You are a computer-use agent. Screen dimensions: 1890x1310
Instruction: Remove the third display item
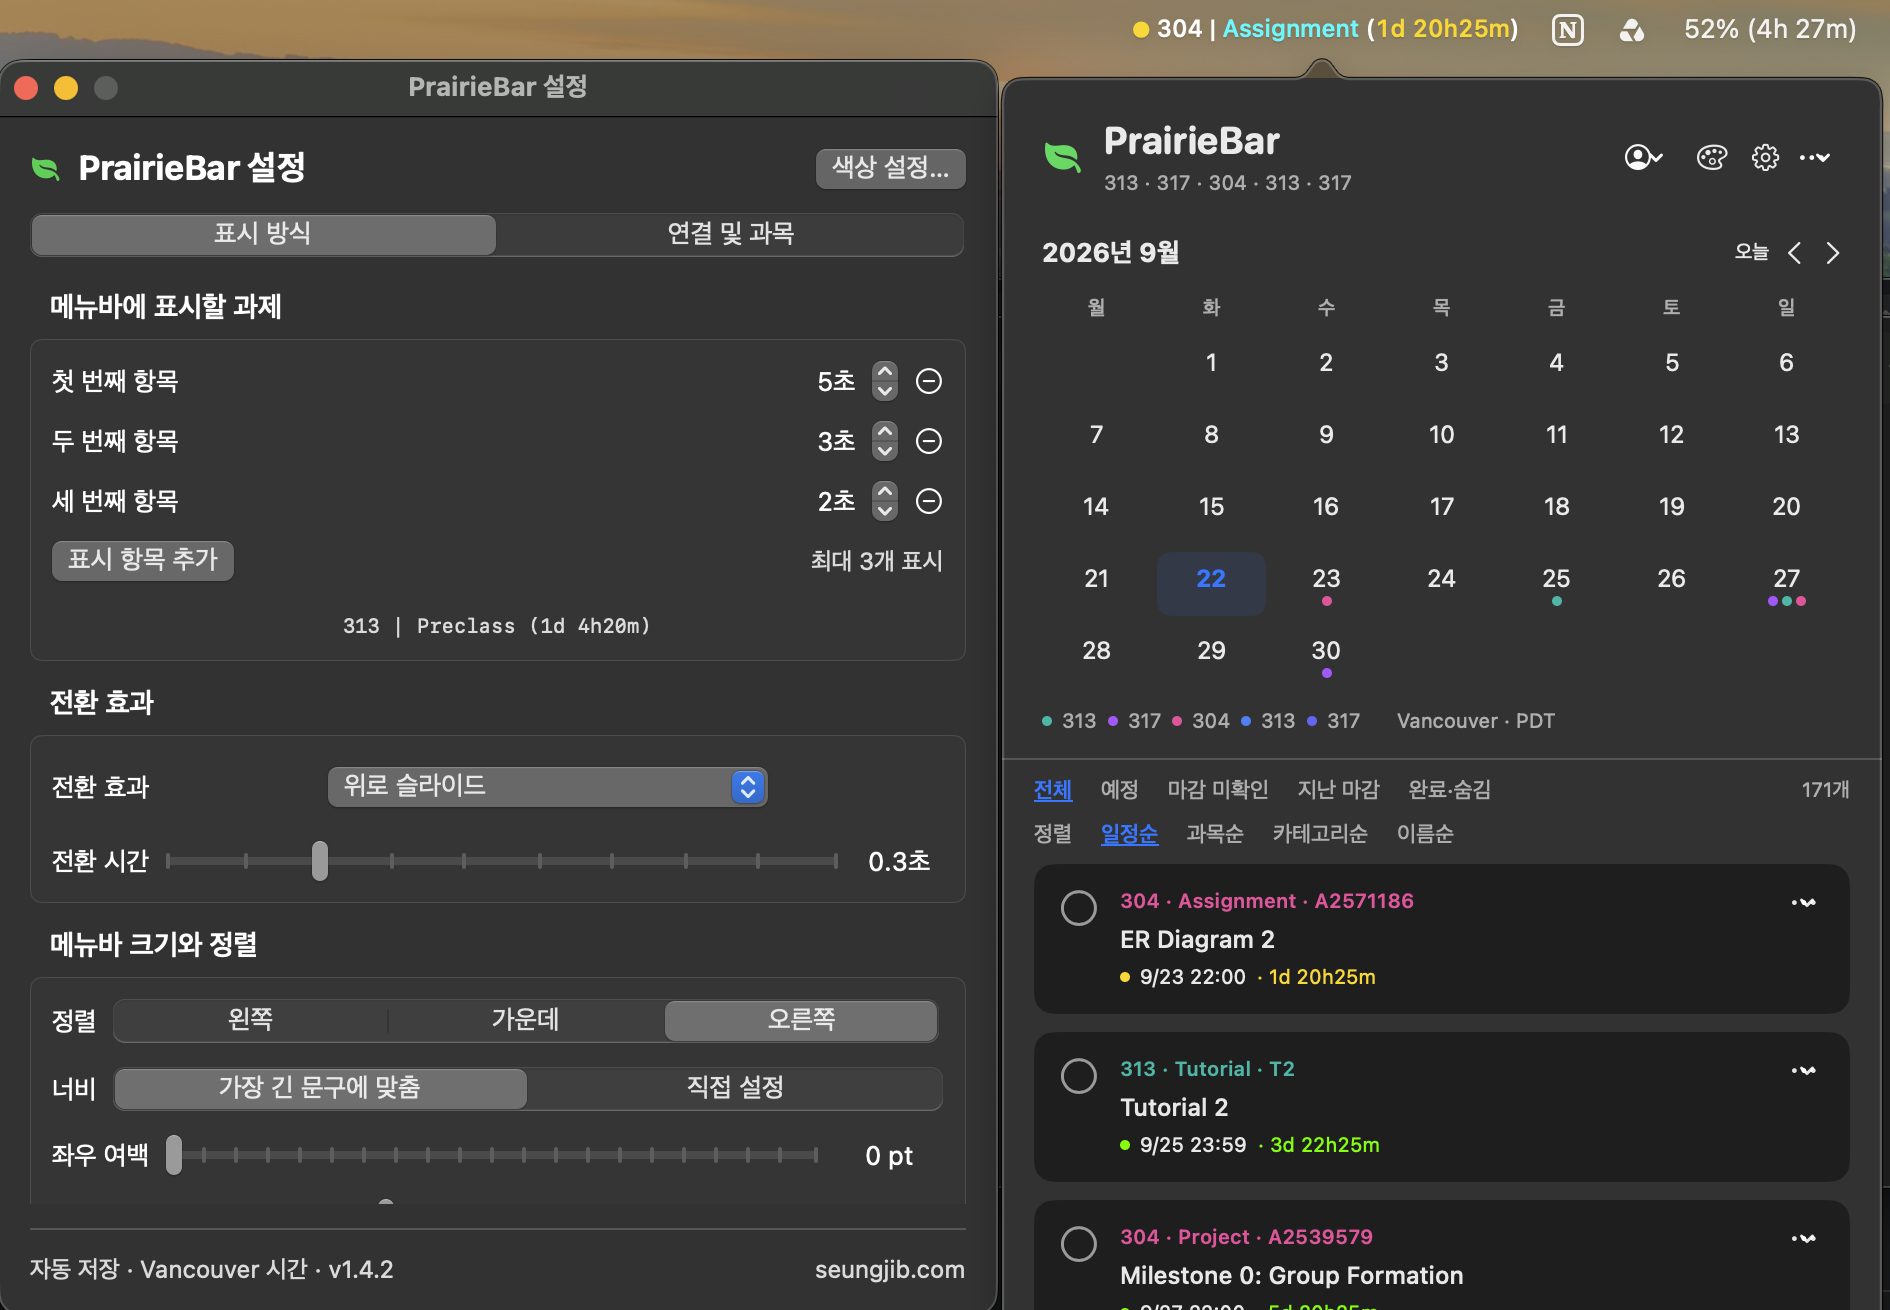pyautogui.click(x=929, y=501)
